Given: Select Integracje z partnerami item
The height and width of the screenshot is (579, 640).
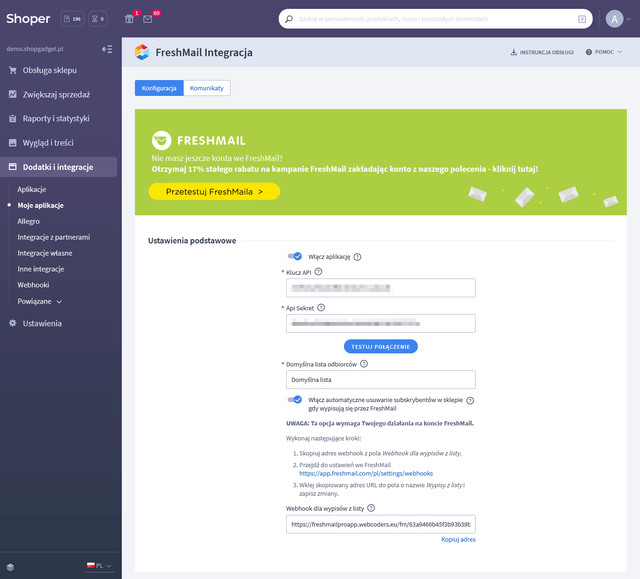Looking at the screenshot, I should tap(53, 237).
